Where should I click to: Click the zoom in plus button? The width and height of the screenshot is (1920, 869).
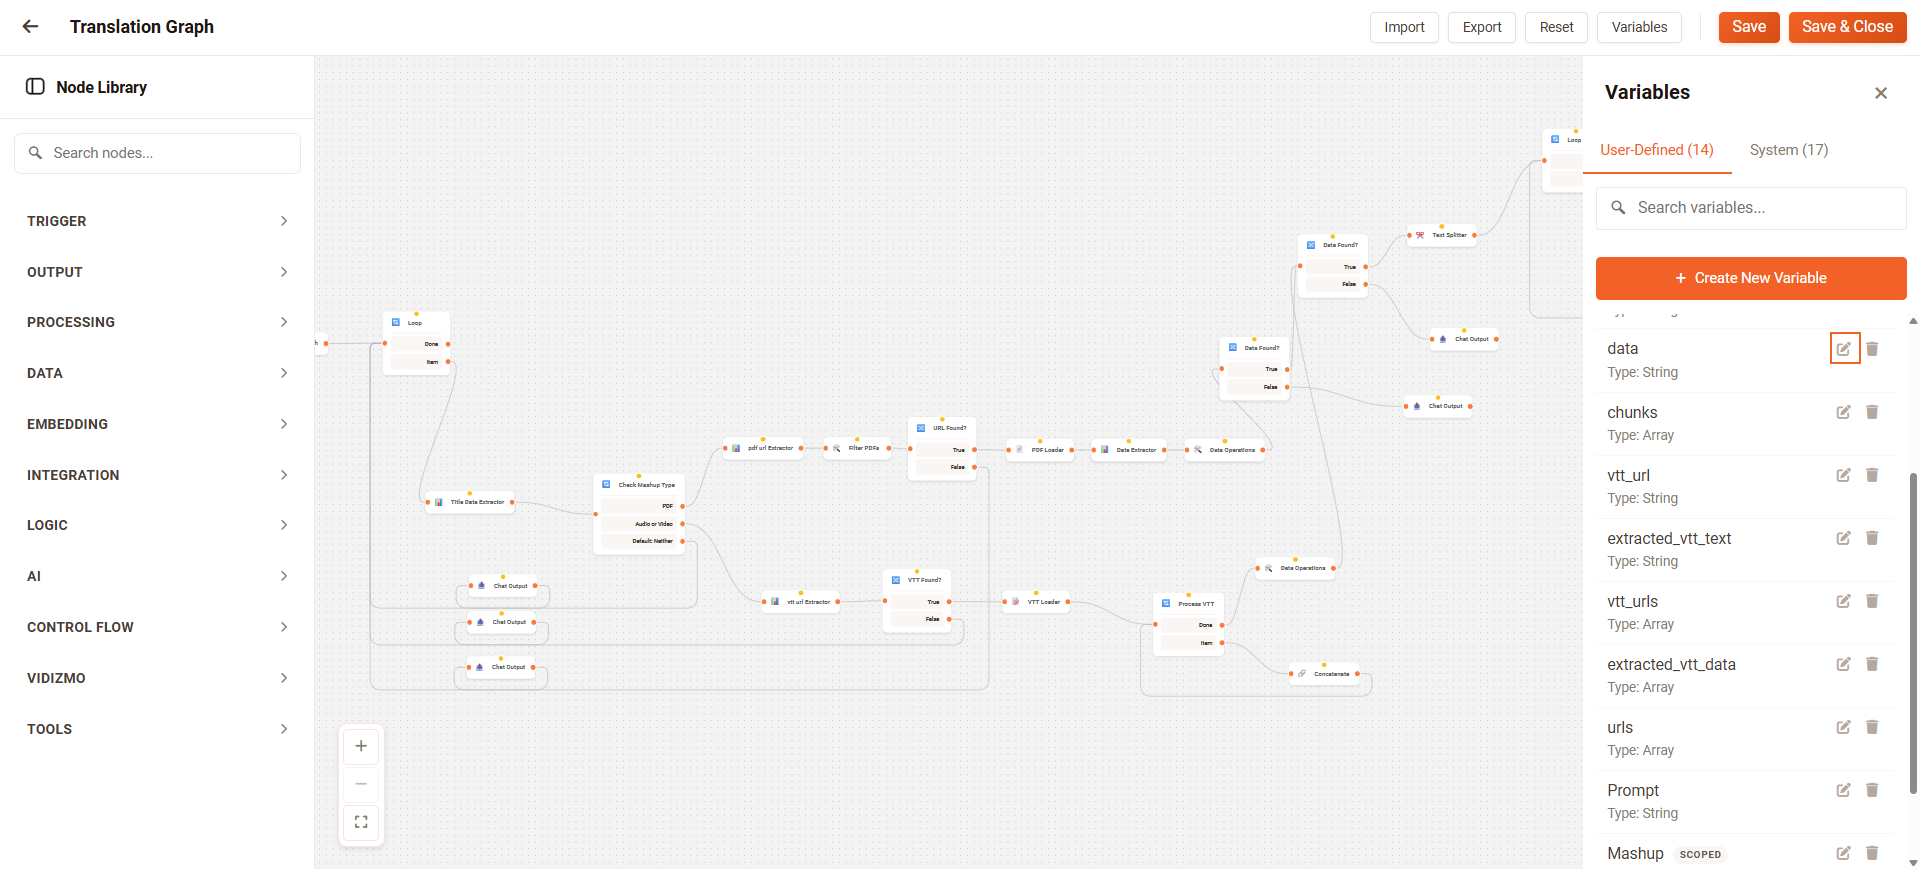tap(361, 746)
